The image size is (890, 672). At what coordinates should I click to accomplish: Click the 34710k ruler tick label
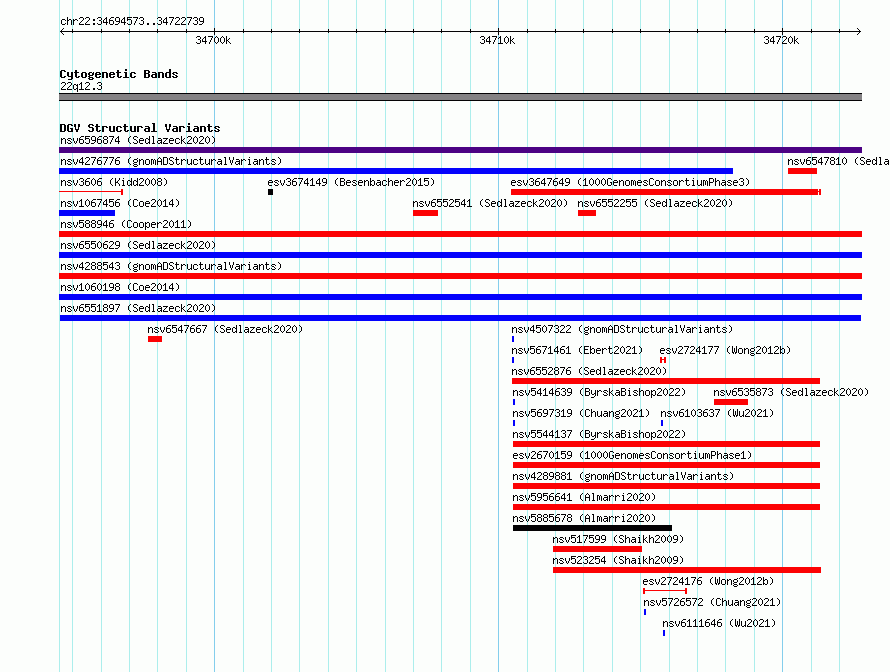click(x=497, y=40)
